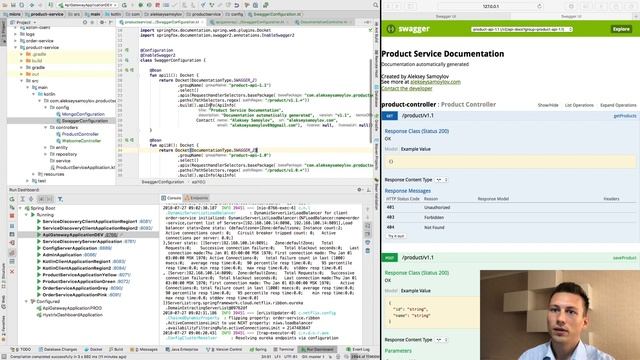Click the IDE corner tool-window toggle icon

[x=3, y=356]
